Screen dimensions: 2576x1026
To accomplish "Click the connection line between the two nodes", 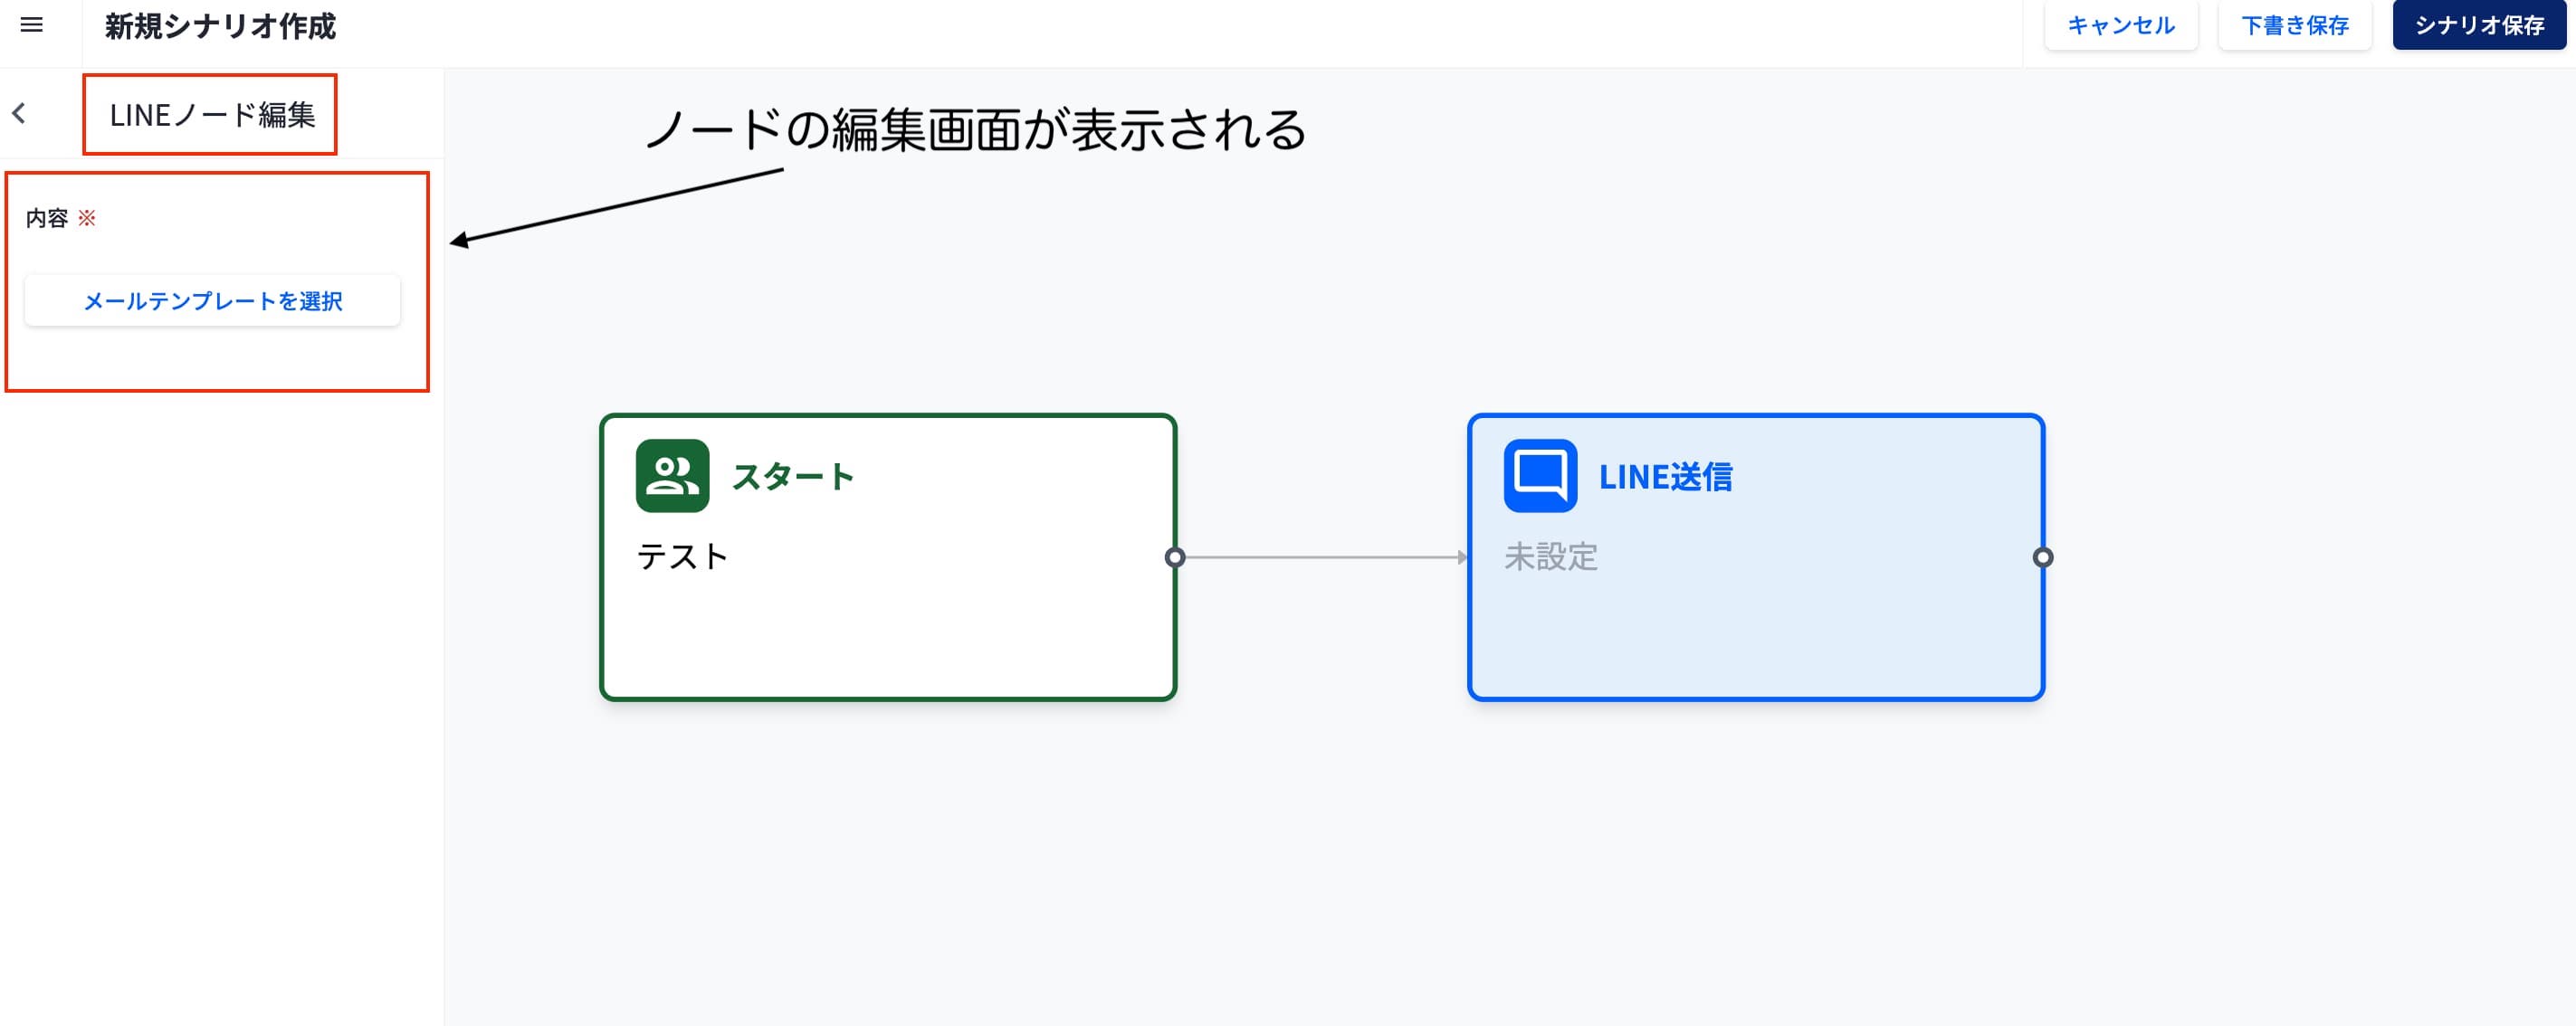I will coord(1320,558).
